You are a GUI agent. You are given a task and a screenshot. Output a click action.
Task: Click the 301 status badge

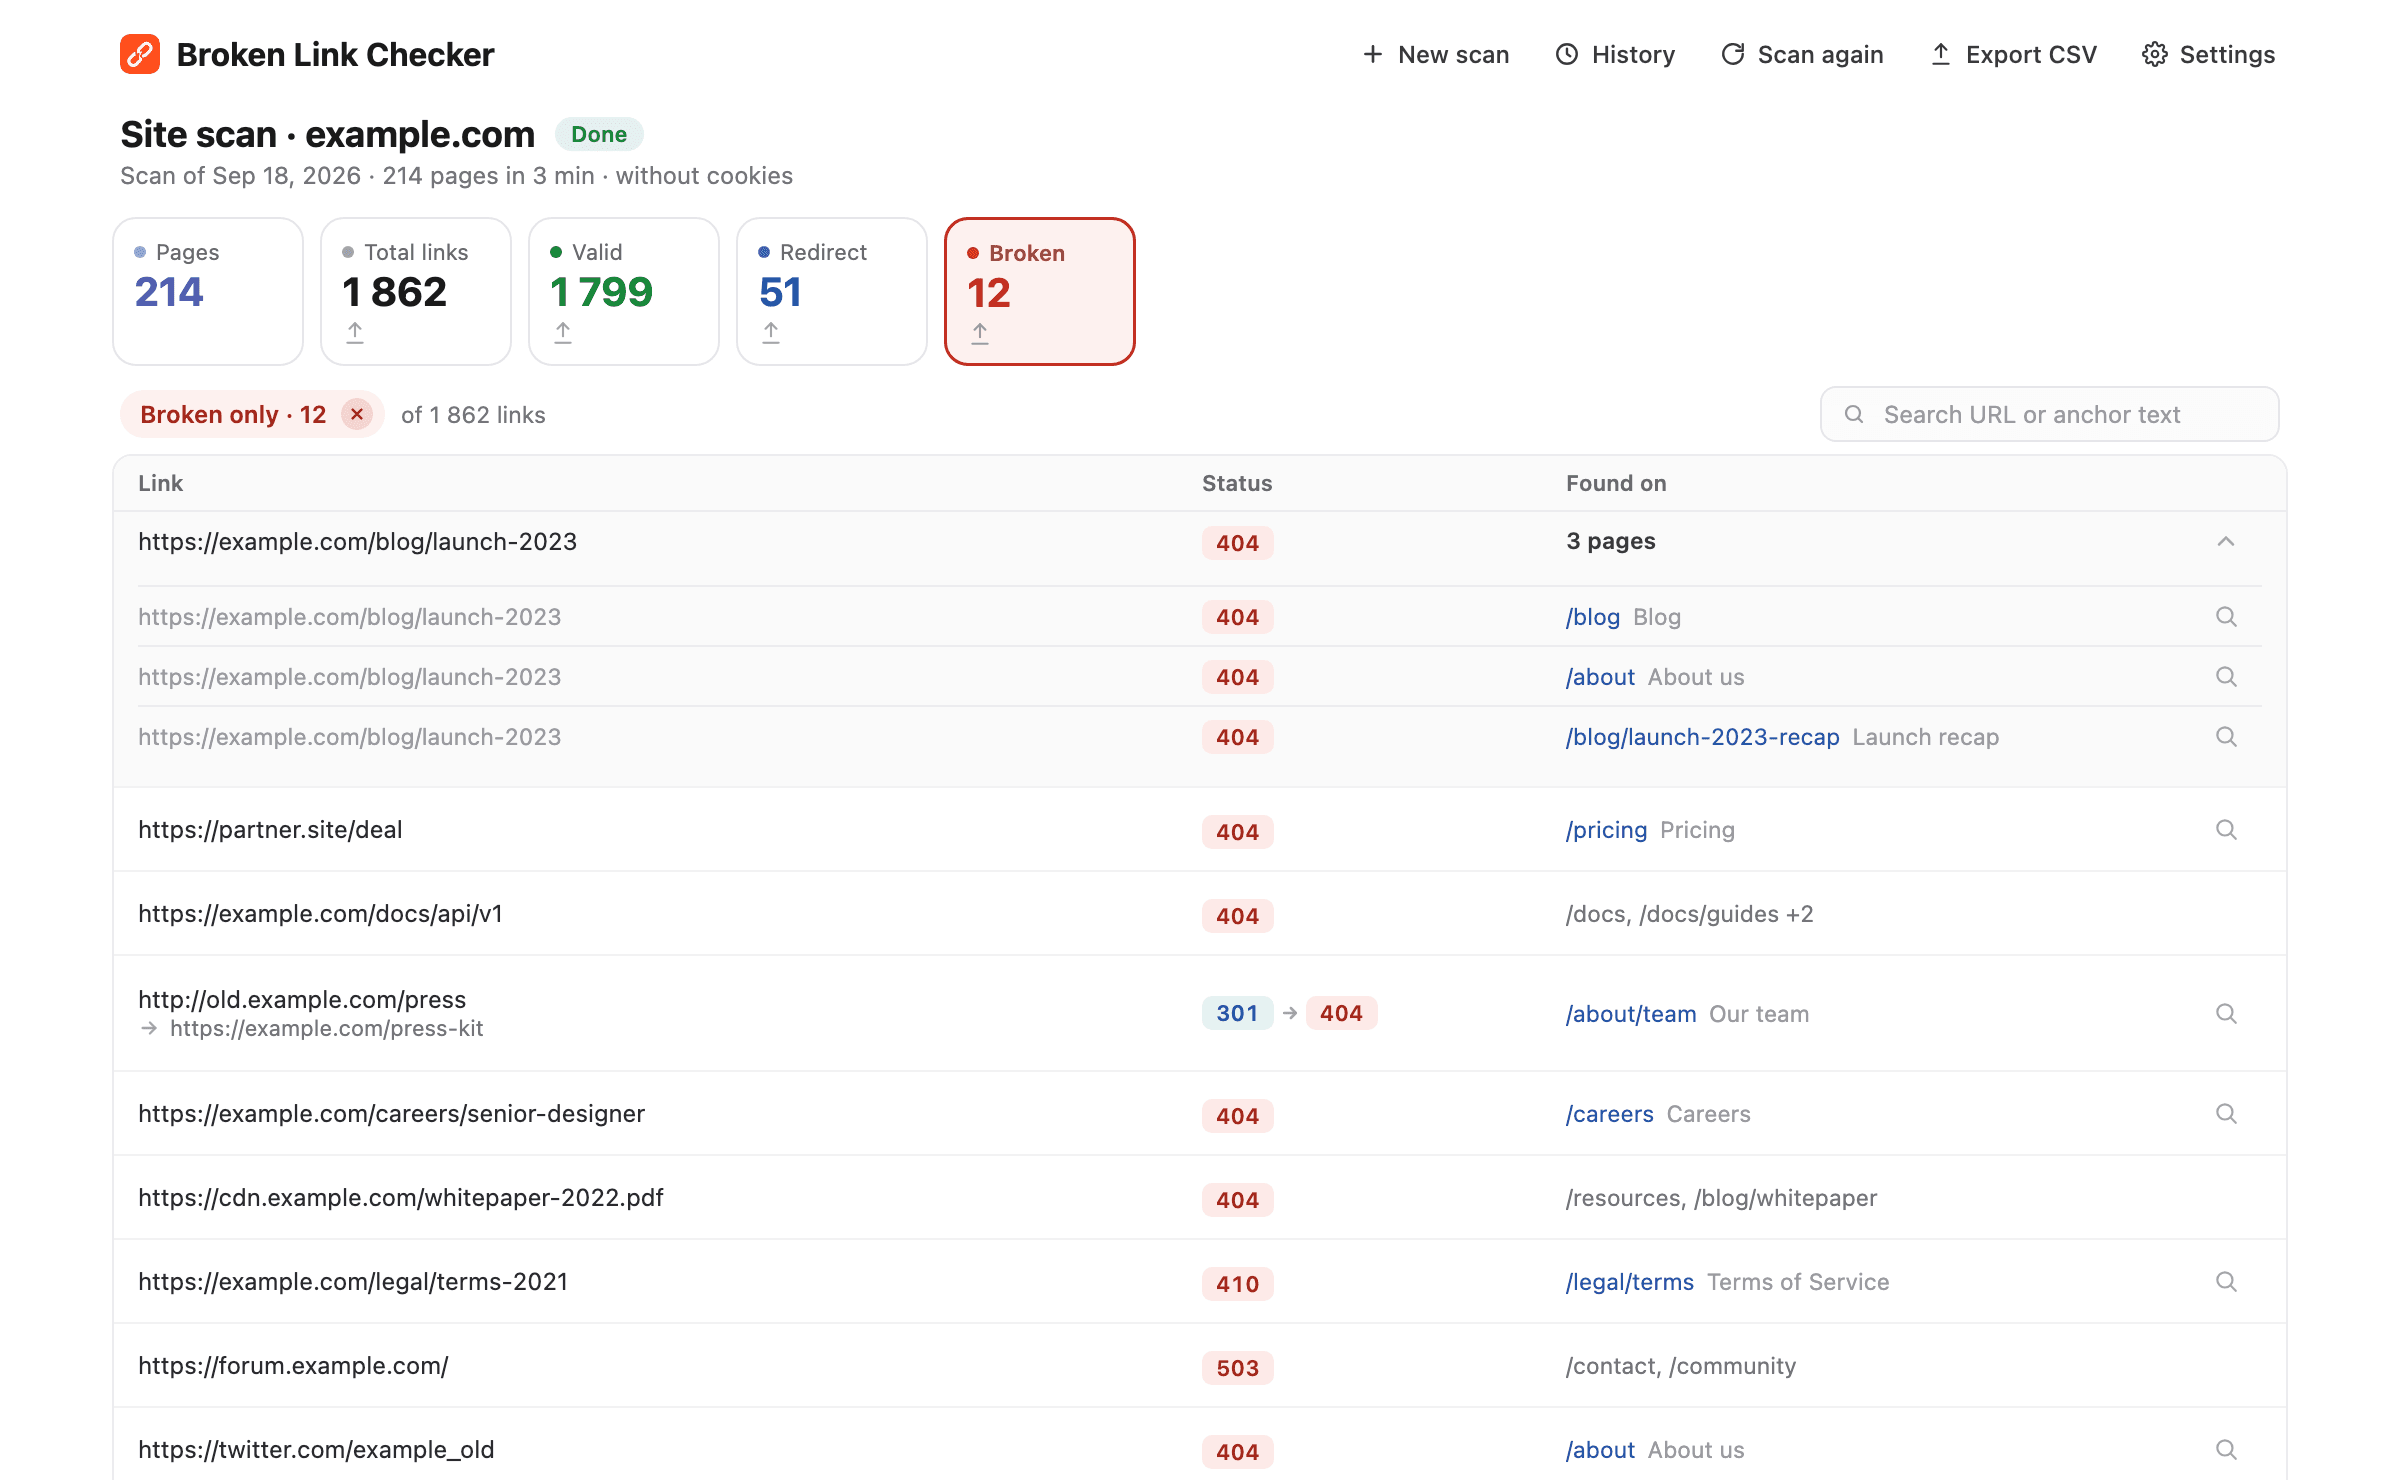[x=1237, y=1013]
